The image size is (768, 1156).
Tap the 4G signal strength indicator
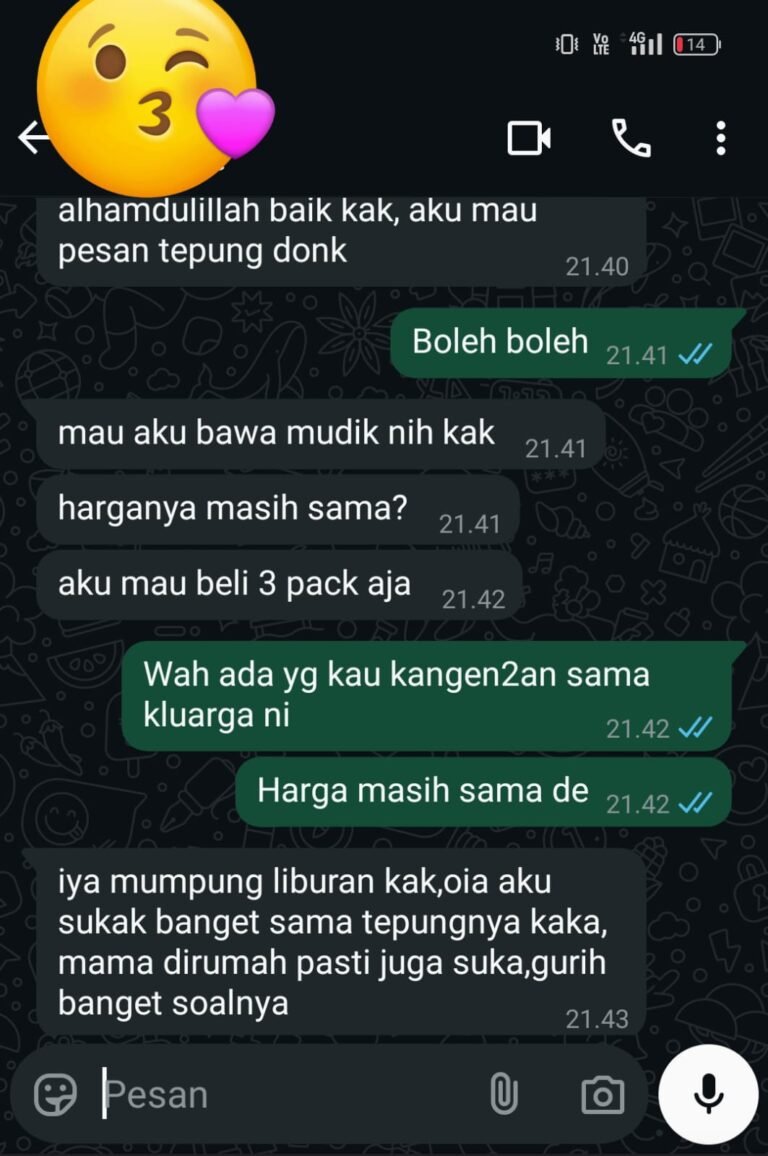(646, 43)
